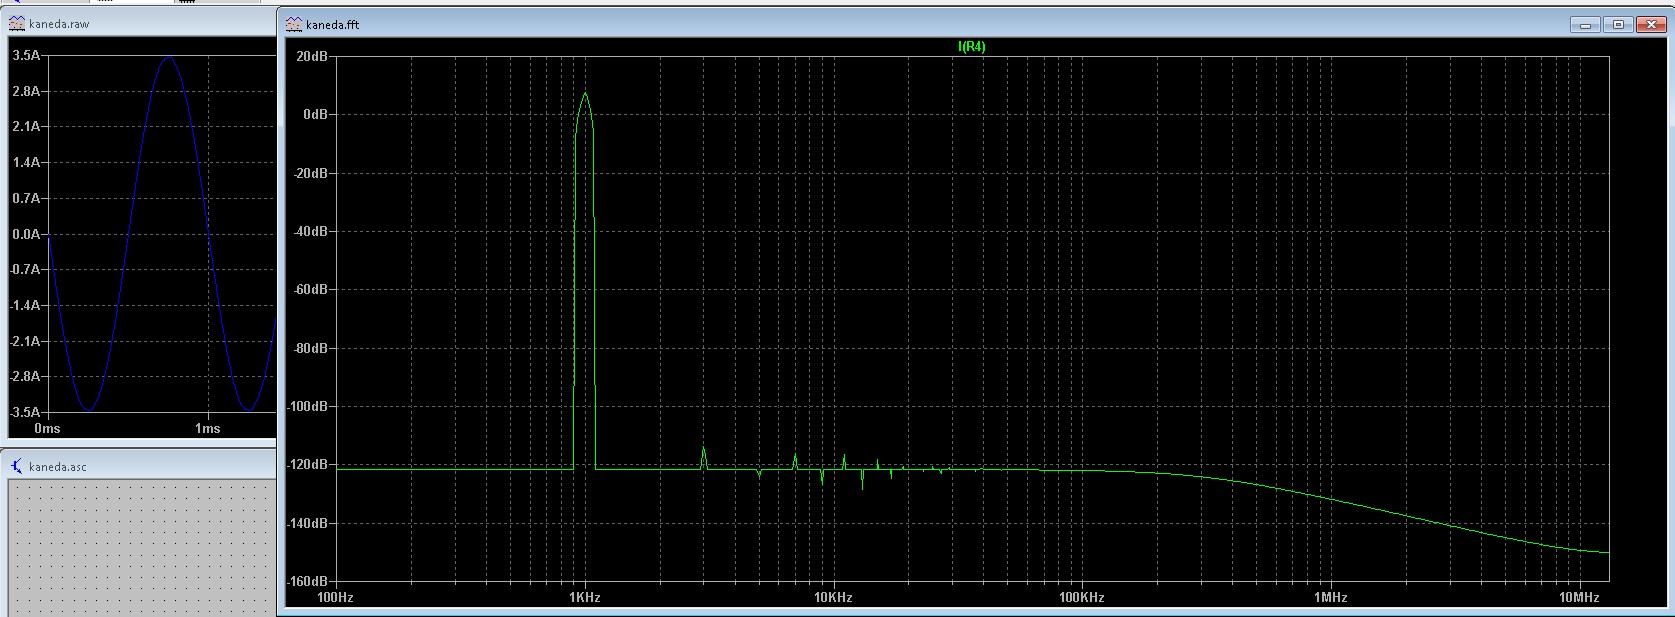Click the positive 3.5A label in kaneda.raw
This screenshot has width=1675, height=617.
[x=26, y=56]
